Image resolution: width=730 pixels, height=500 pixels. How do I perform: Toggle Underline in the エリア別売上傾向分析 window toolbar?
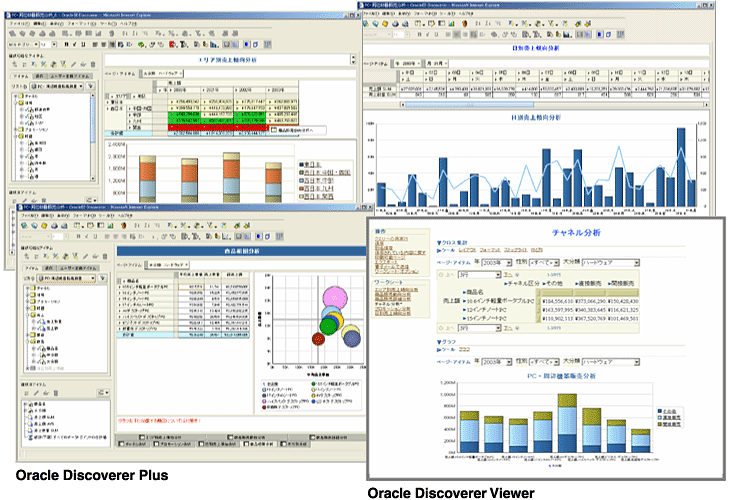tap(83, 44)
